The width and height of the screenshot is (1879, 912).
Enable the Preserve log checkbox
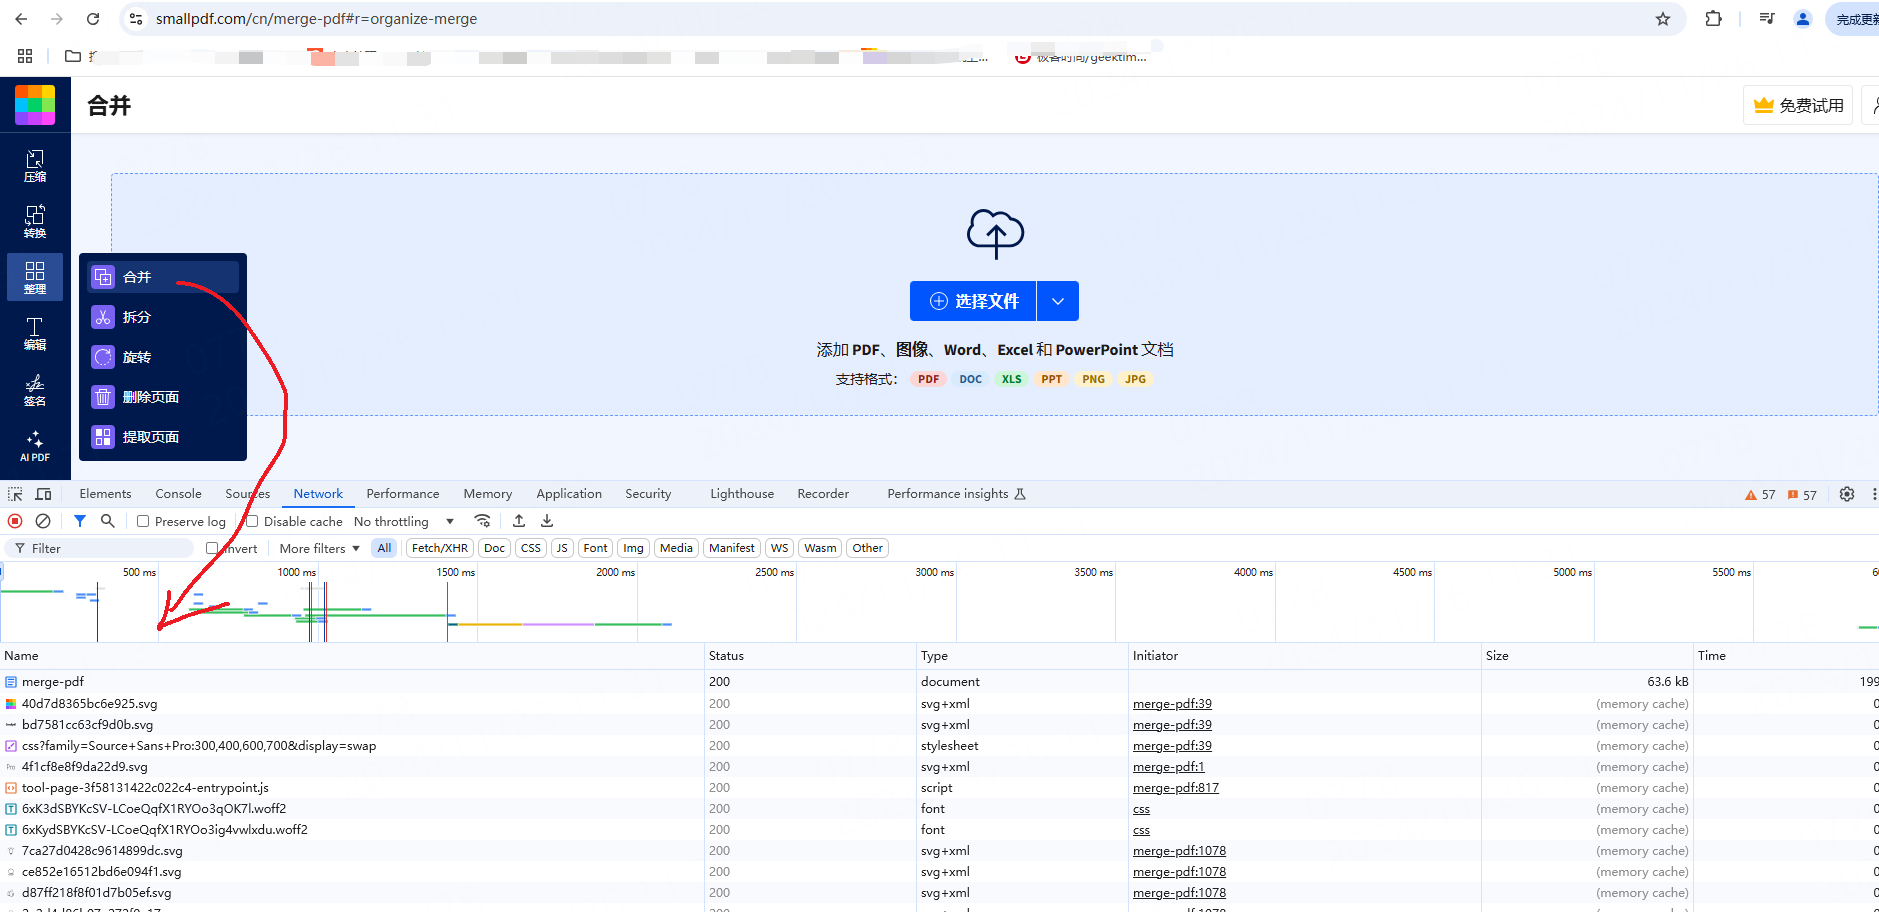[x=143, y=521]
